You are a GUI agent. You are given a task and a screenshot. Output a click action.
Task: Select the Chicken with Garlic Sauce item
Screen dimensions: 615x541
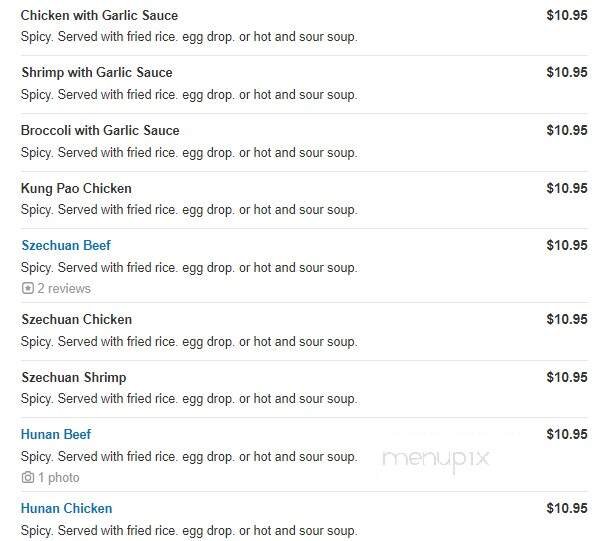pos(99,16)
